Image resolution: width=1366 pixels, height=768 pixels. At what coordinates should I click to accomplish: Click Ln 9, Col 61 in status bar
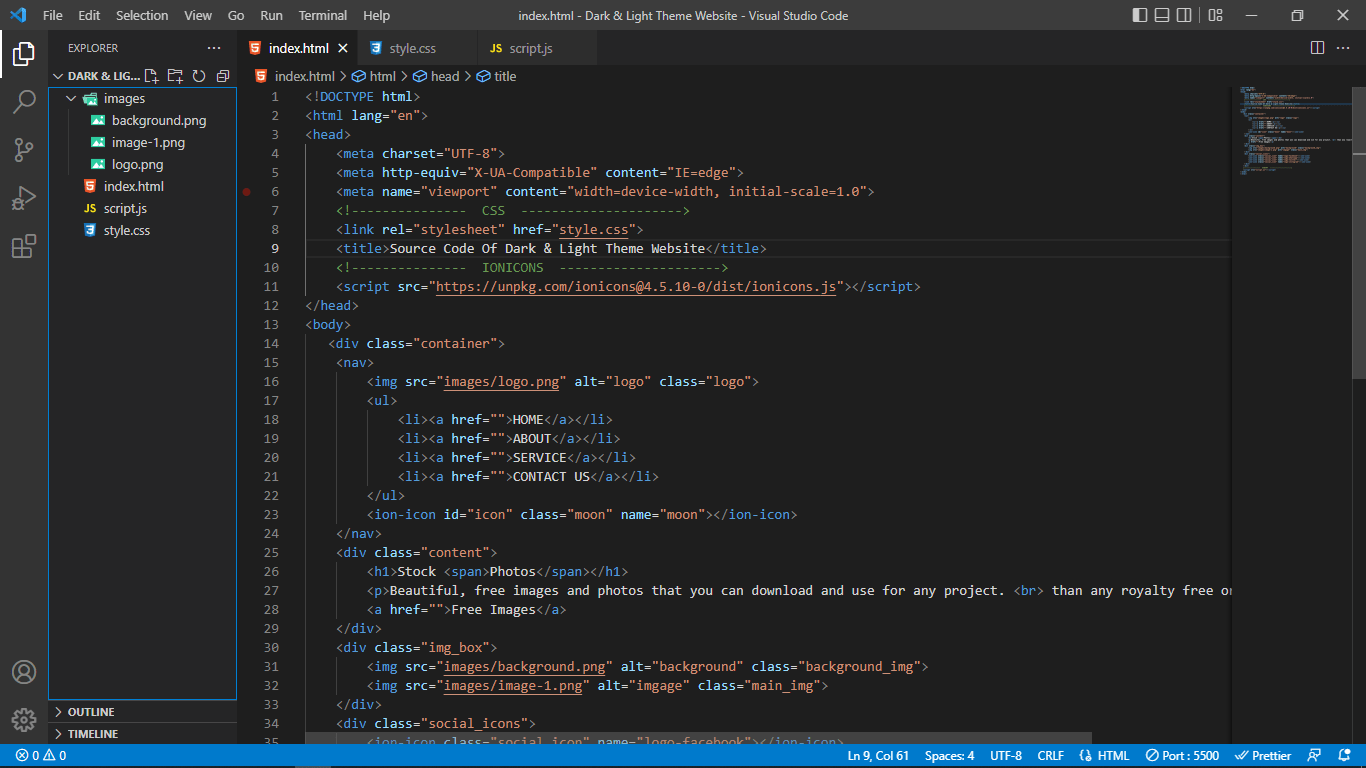pos(878,756)
